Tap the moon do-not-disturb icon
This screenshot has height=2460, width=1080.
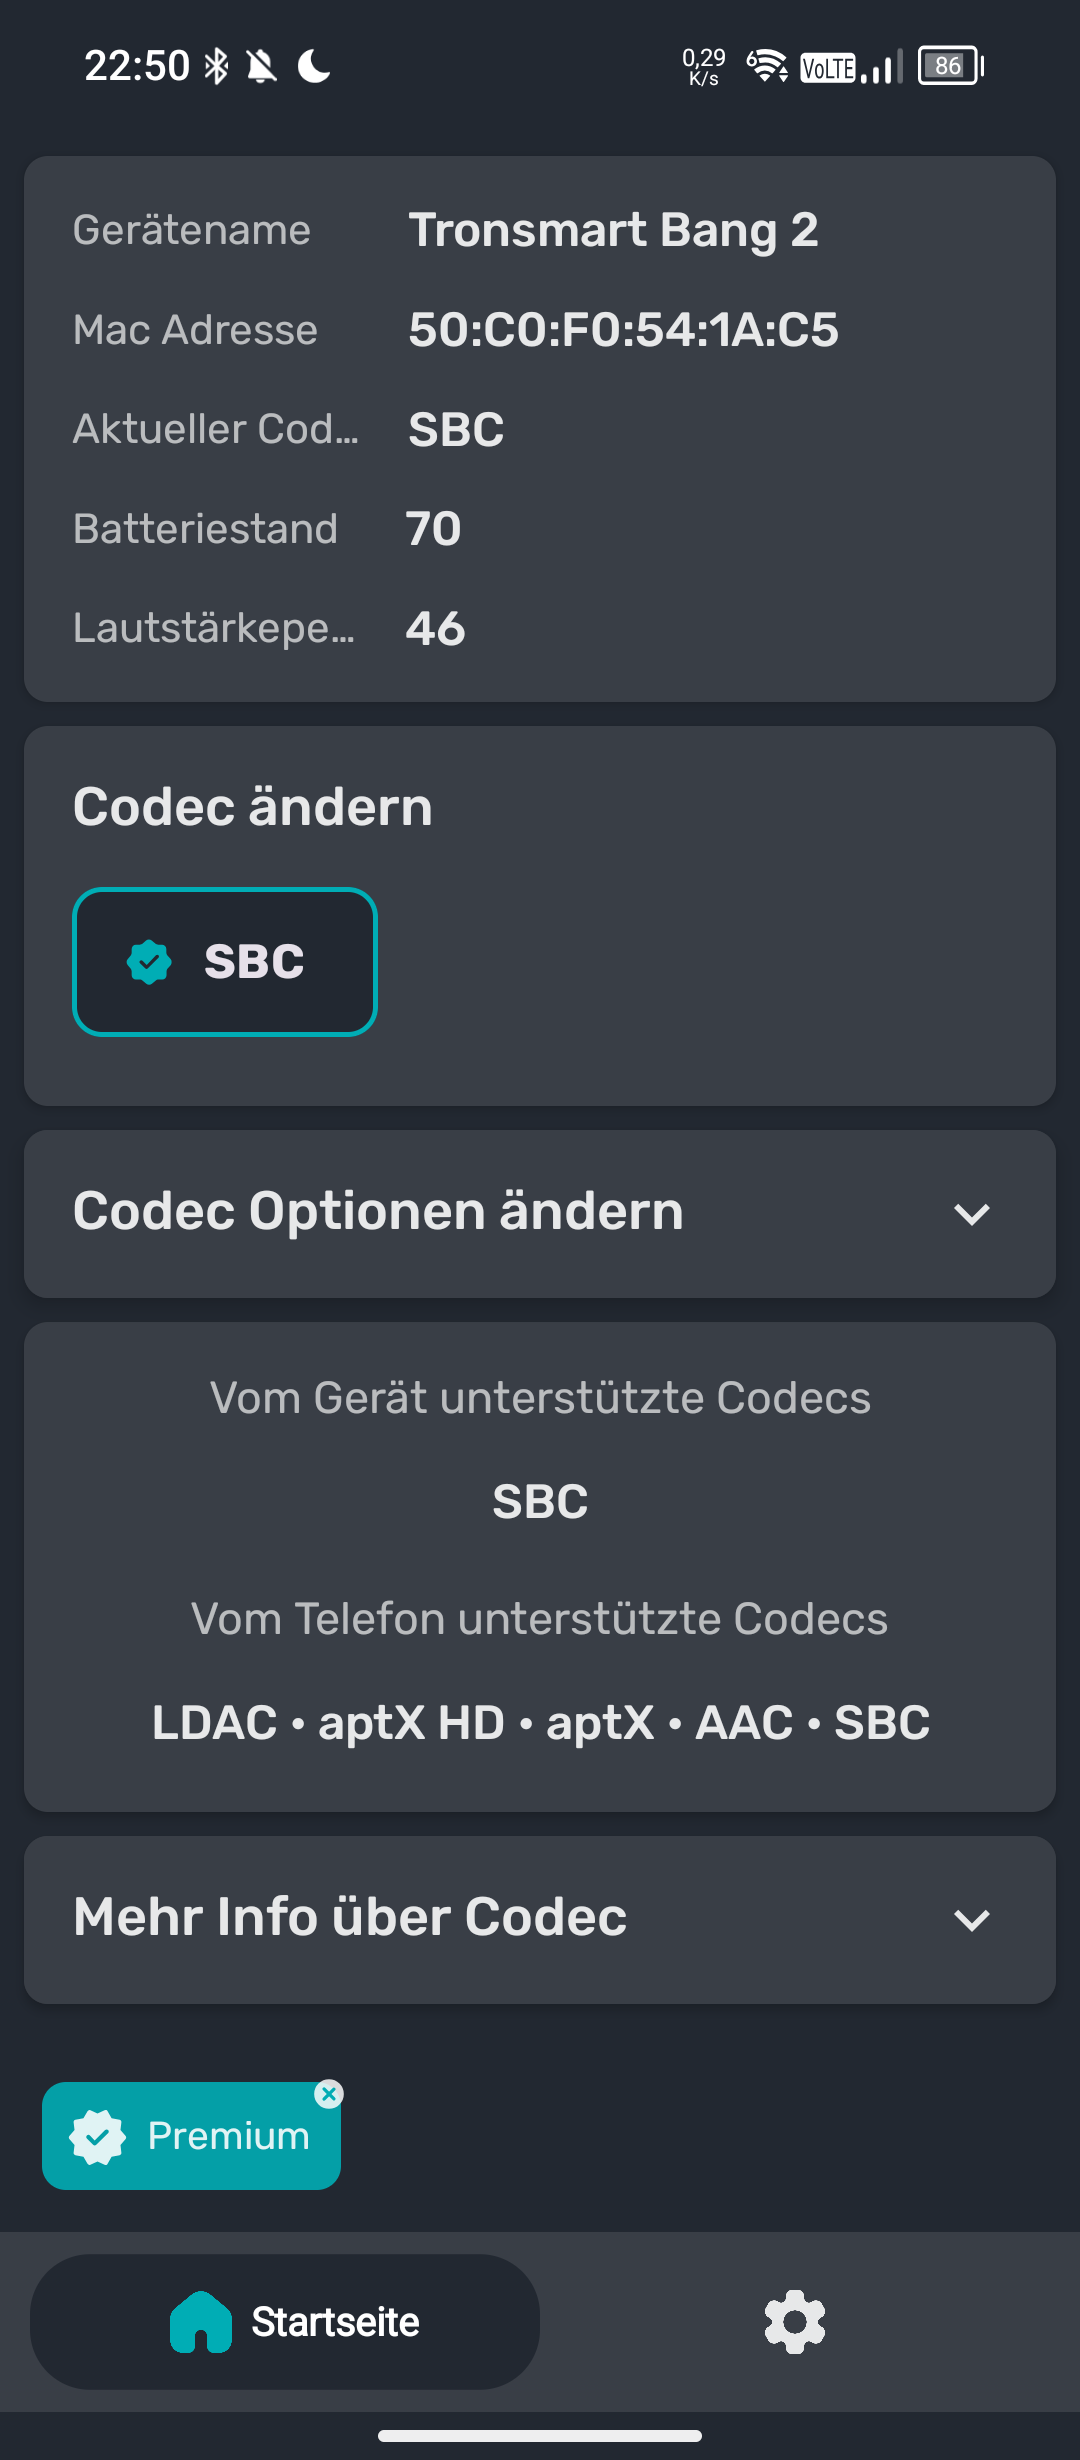click(314, 67)
